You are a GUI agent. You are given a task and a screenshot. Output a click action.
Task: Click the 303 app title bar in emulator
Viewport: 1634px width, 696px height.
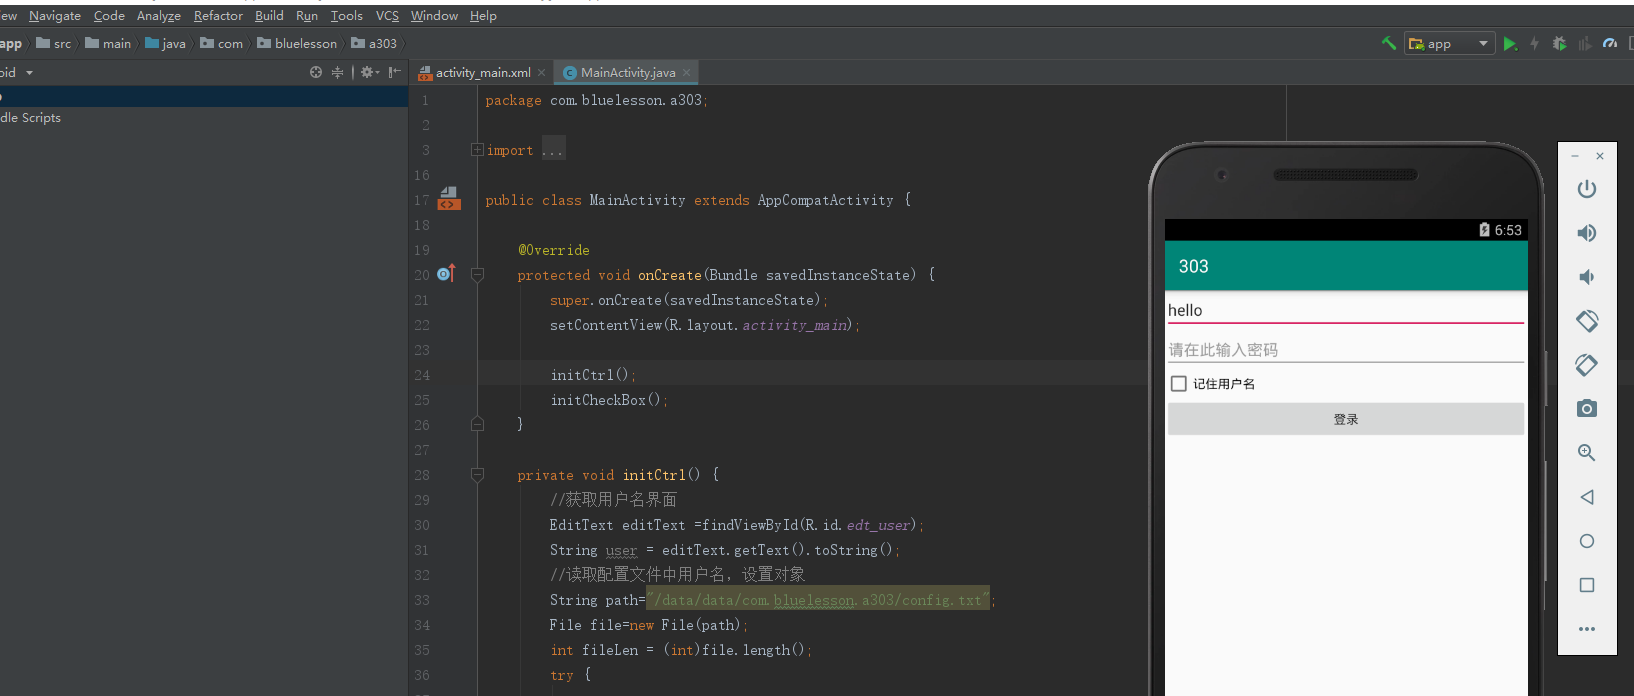[1346, 266]
